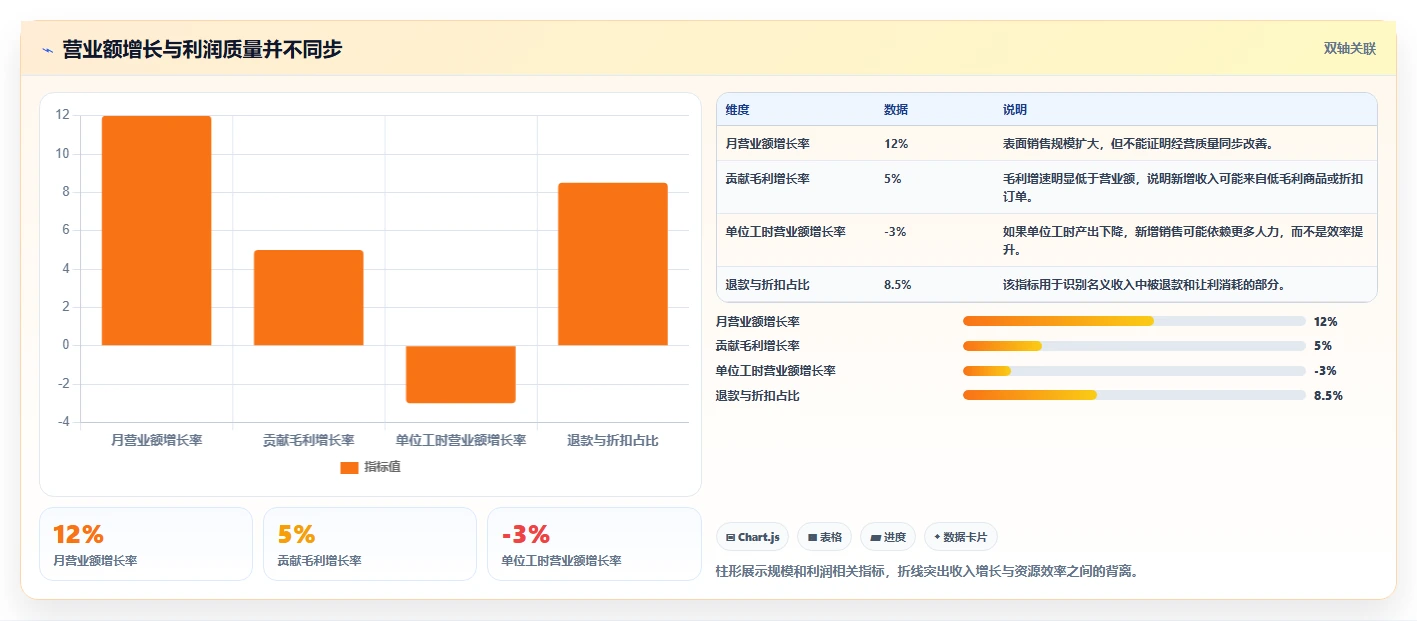Open the -3% 单位工时营业额增长率 data card
Viewport: 1417px width, 621px height.
click(x=594, y=544)
